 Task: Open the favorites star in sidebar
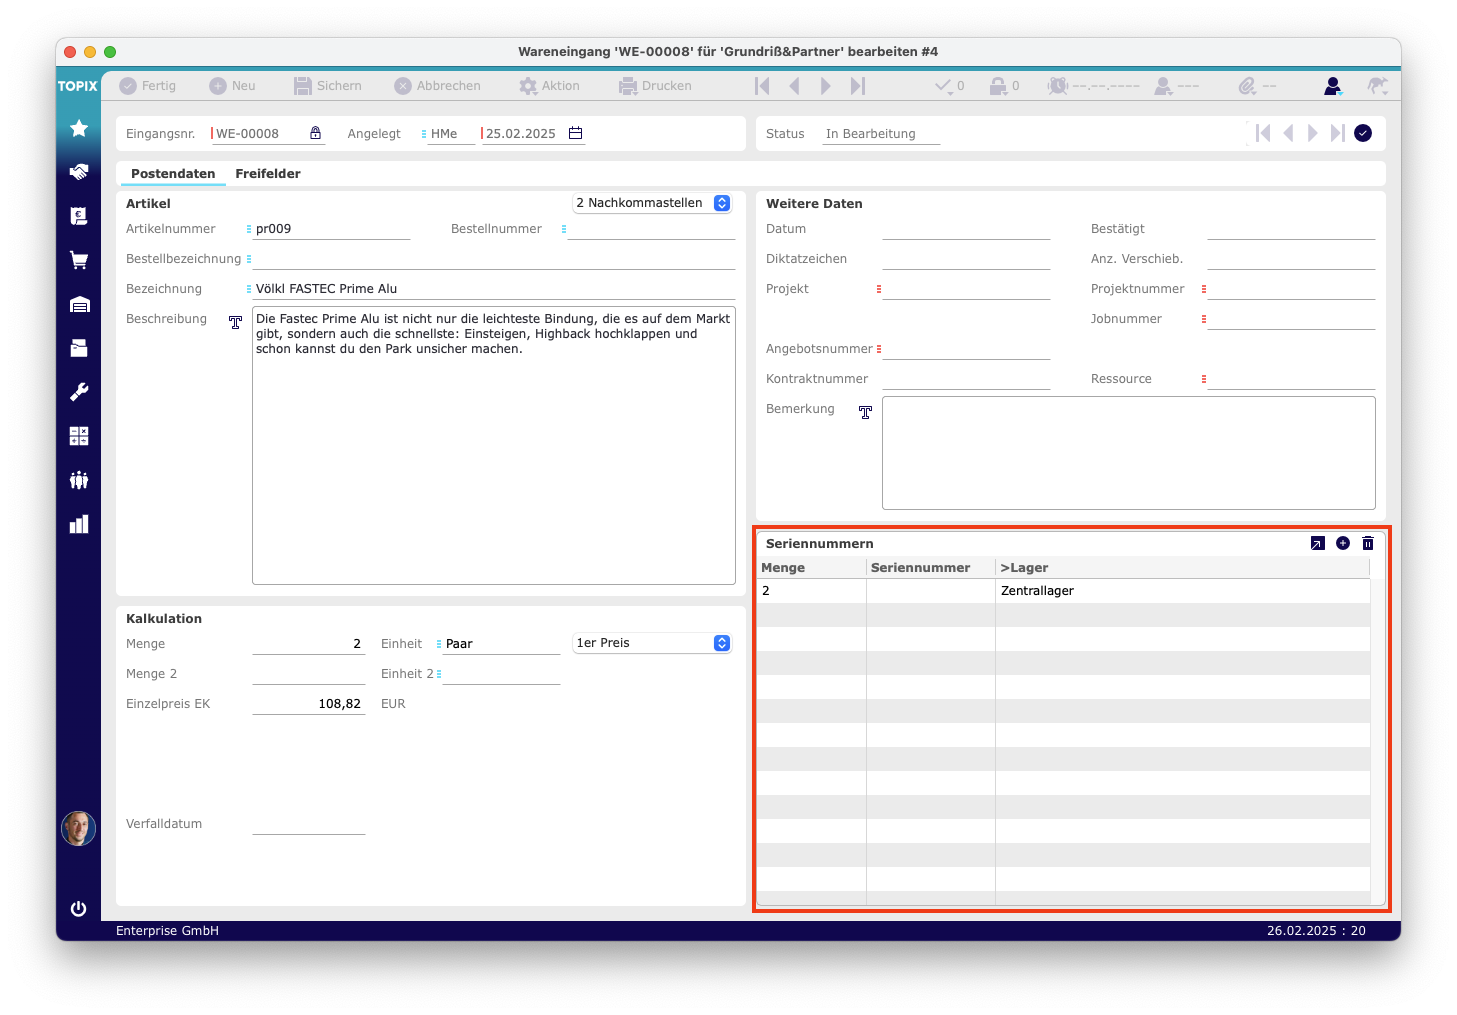click(79, 128)
